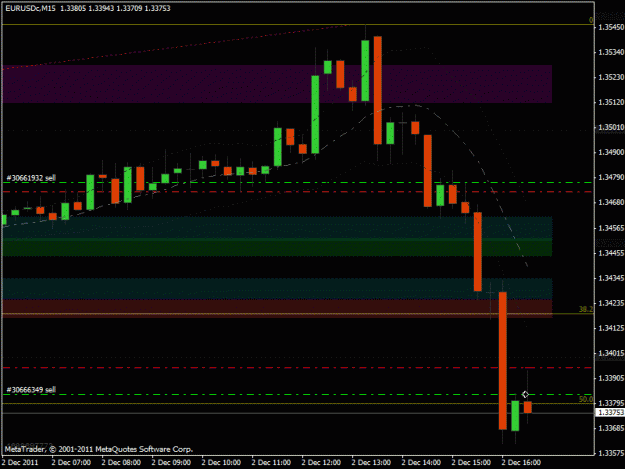
Task: Click the 2 Dec 12:00 time axis label
Action: coord(321,463)
